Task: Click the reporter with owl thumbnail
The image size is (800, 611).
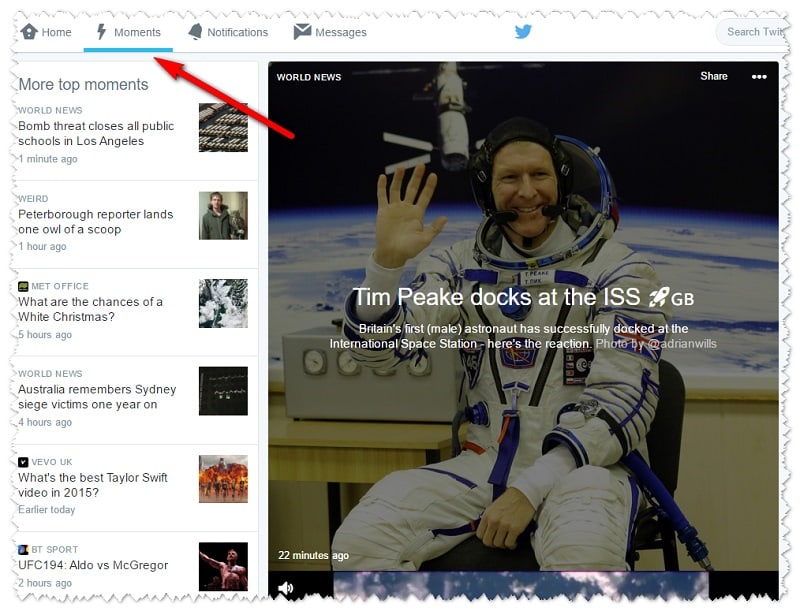Action: pos(223,216)
